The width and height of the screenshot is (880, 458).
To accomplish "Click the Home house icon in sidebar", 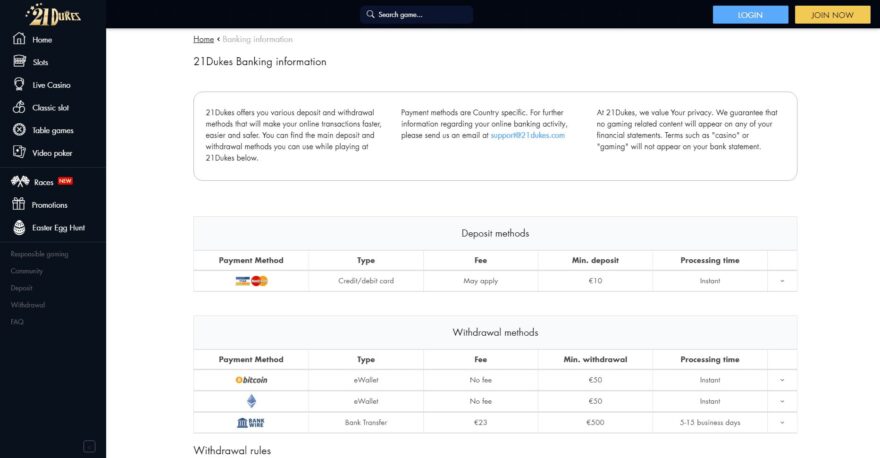I will point(19,39).
